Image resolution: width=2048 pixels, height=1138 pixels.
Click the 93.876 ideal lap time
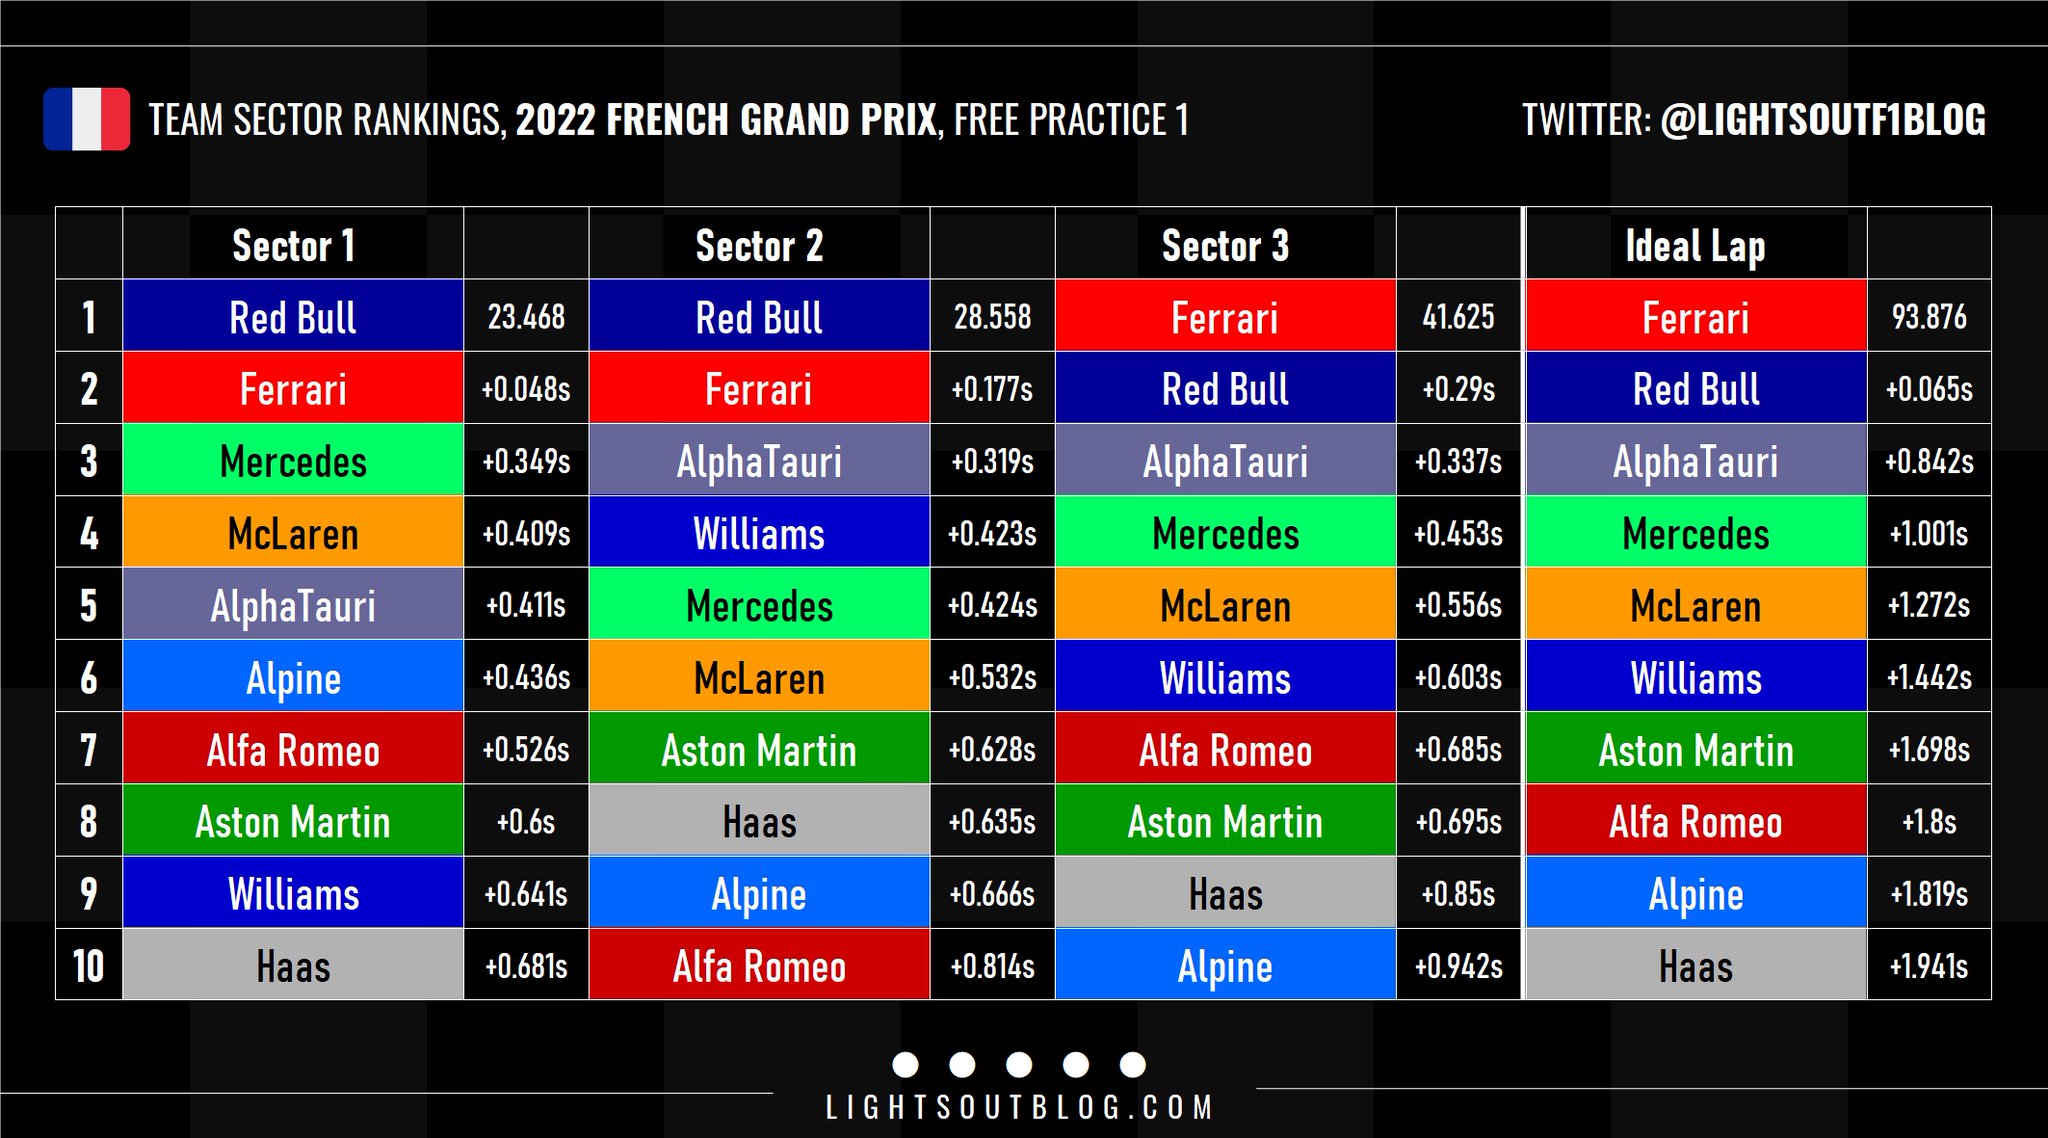click(1928, 317)
